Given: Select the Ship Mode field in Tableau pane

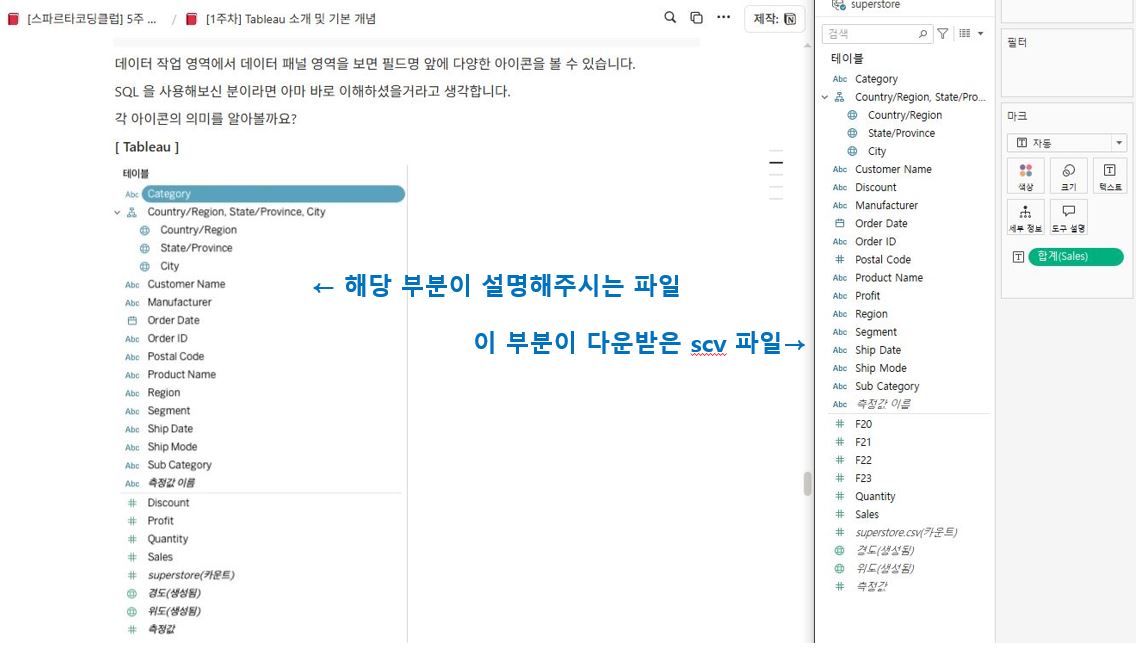Looking at the screenshot, I should (x=881, y=369).
